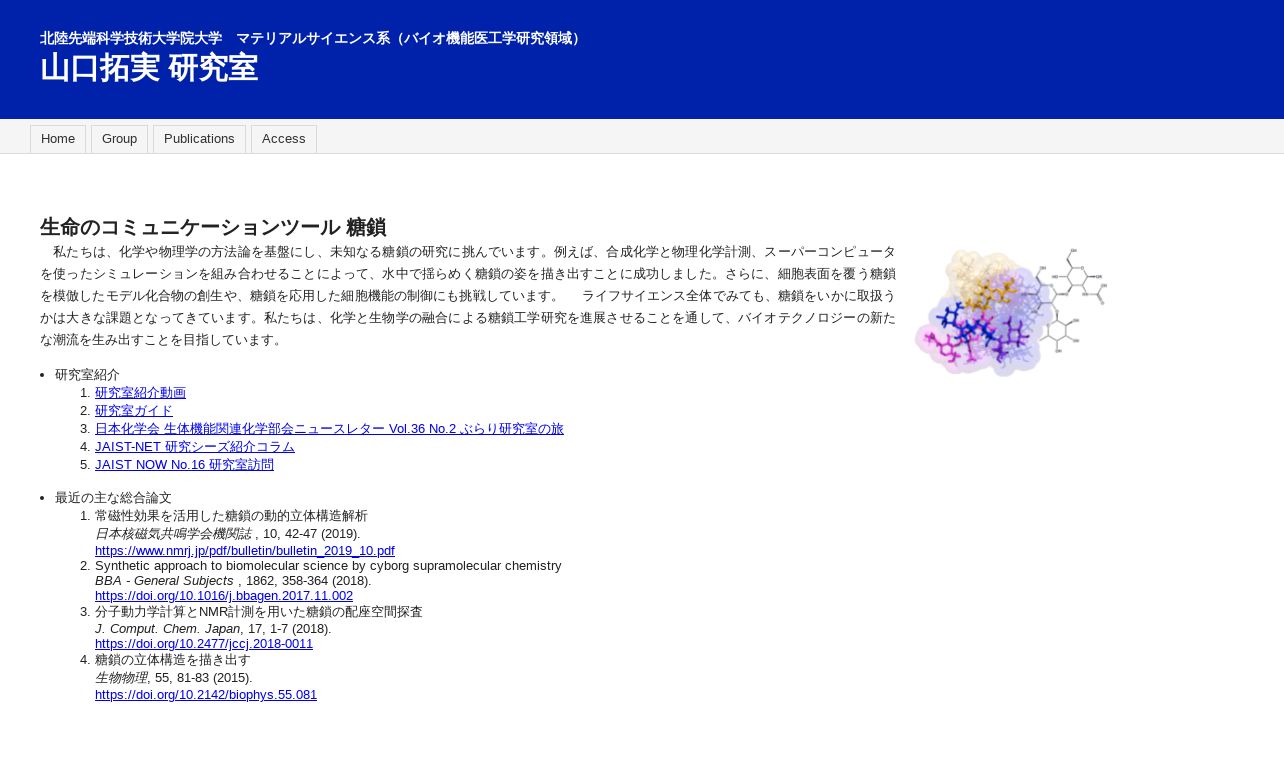The height and width of the screenshot is (763, 1284).
Task: Click the 研究室紹介 list heading
Action: pyautogui.click(x=87, y=375)
